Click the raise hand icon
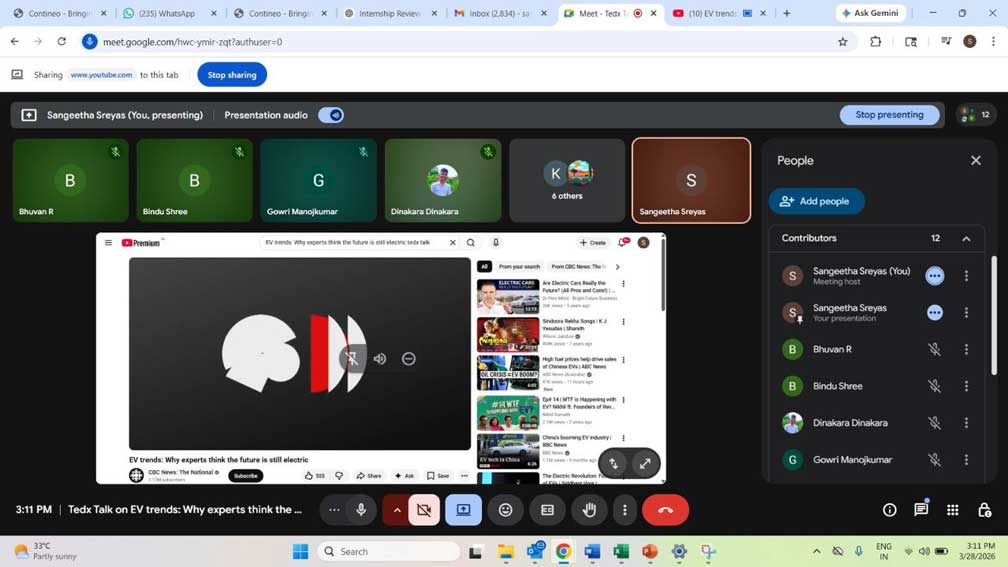 589,510
